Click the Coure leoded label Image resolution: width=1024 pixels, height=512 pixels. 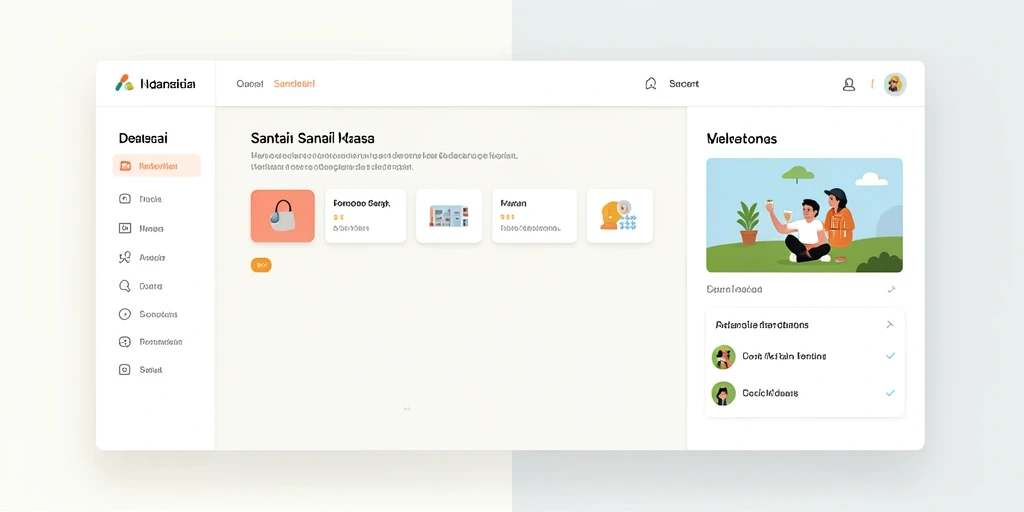click(x=735, y=289)
